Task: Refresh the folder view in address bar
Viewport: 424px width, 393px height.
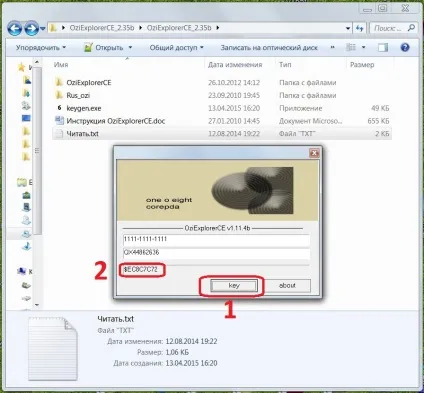Action: pyautogui.click(x=359, y=28)
